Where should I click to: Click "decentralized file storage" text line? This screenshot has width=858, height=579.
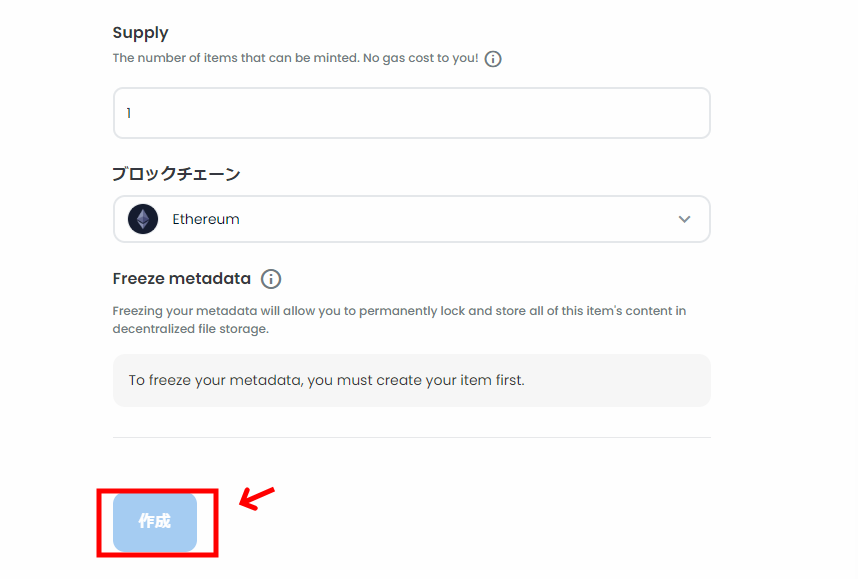click(x=190, y=329)
